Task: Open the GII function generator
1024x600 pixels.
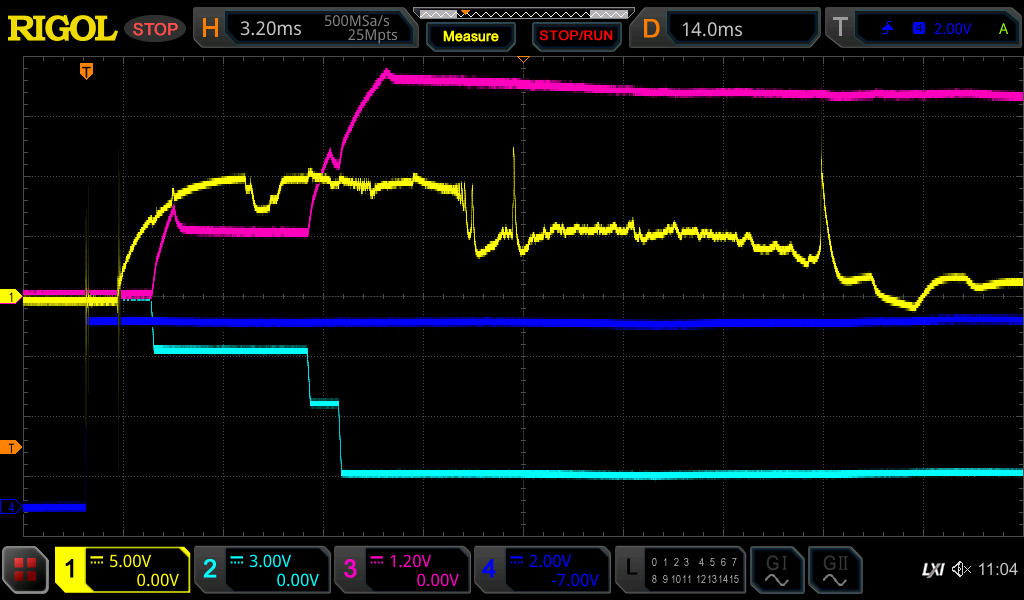Action: coord(834,571)
